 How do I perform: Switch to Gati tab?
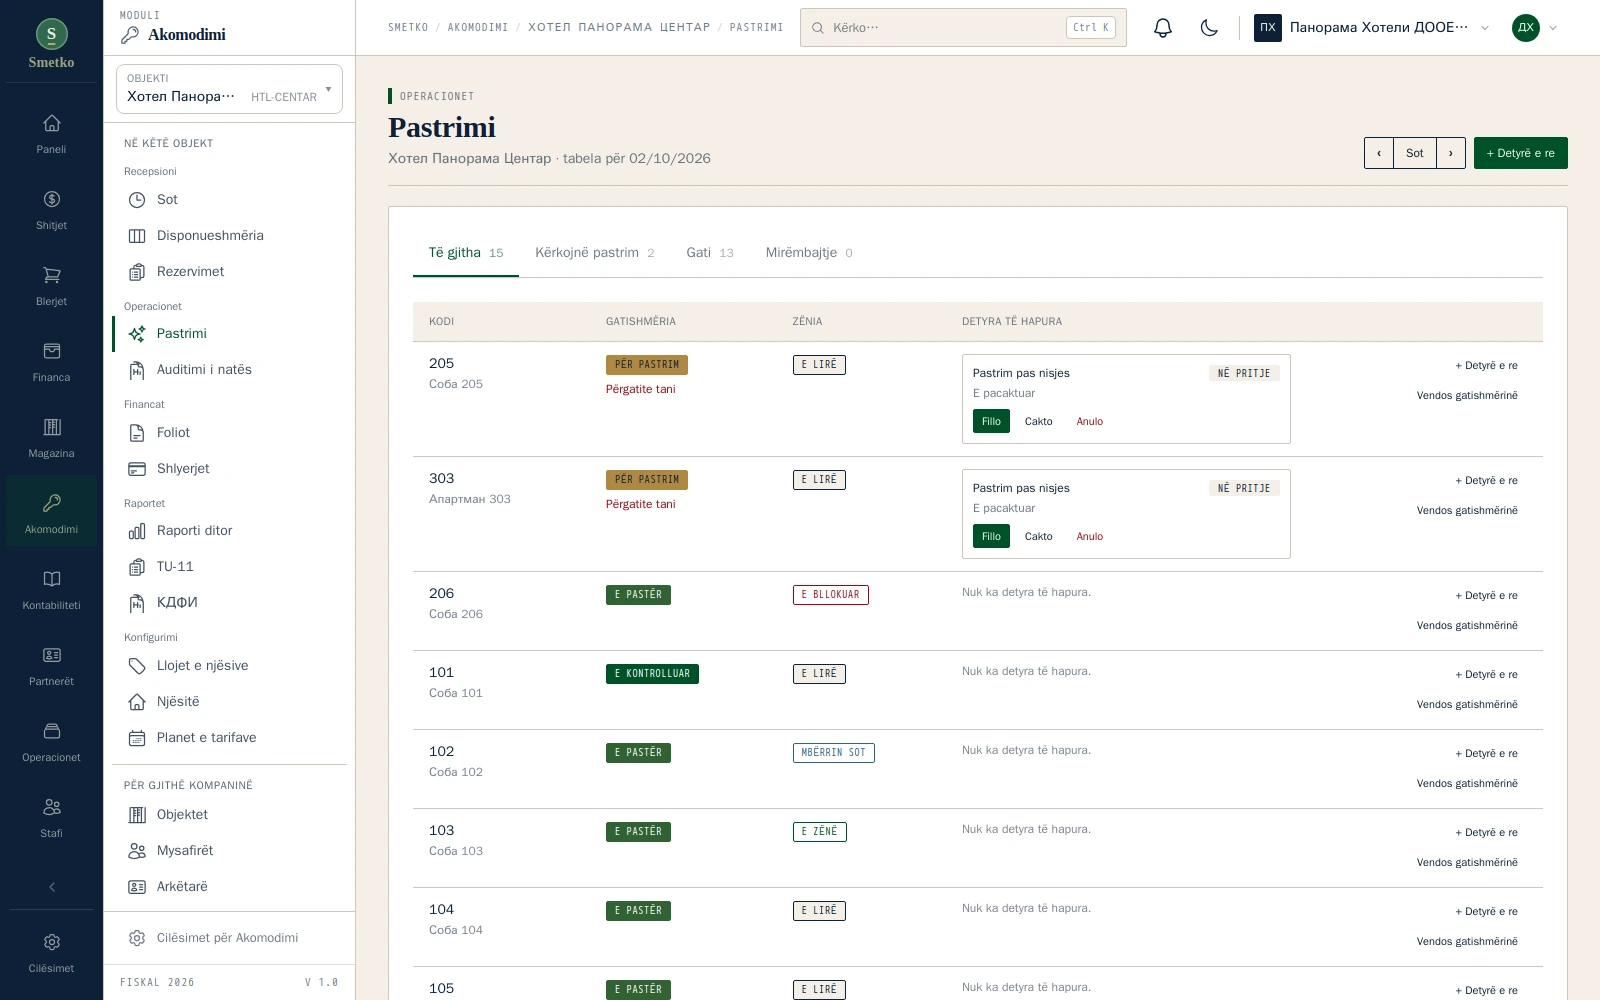click(x=710, y=253)
